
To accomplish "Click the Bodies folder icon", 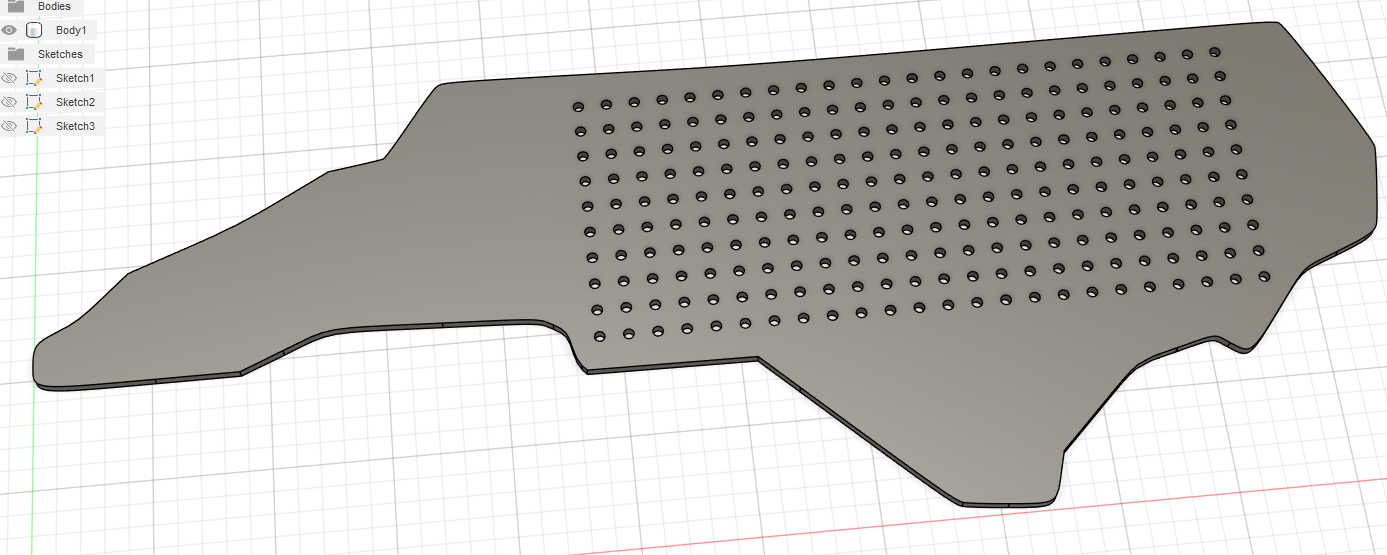I will tap(15, 6).
